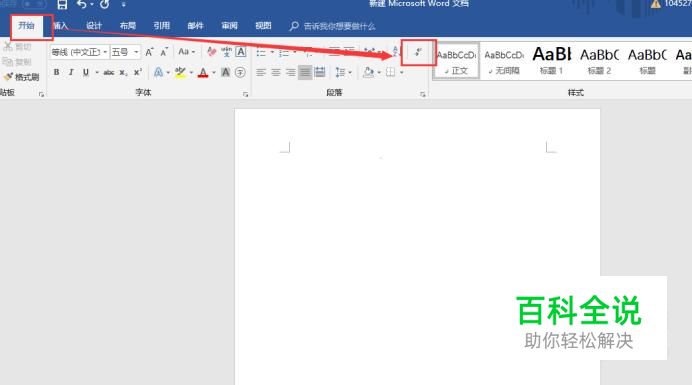Apply text effects glowing A icon
Image resolution: width=692 pixels, height=385 pixels.
158,72
